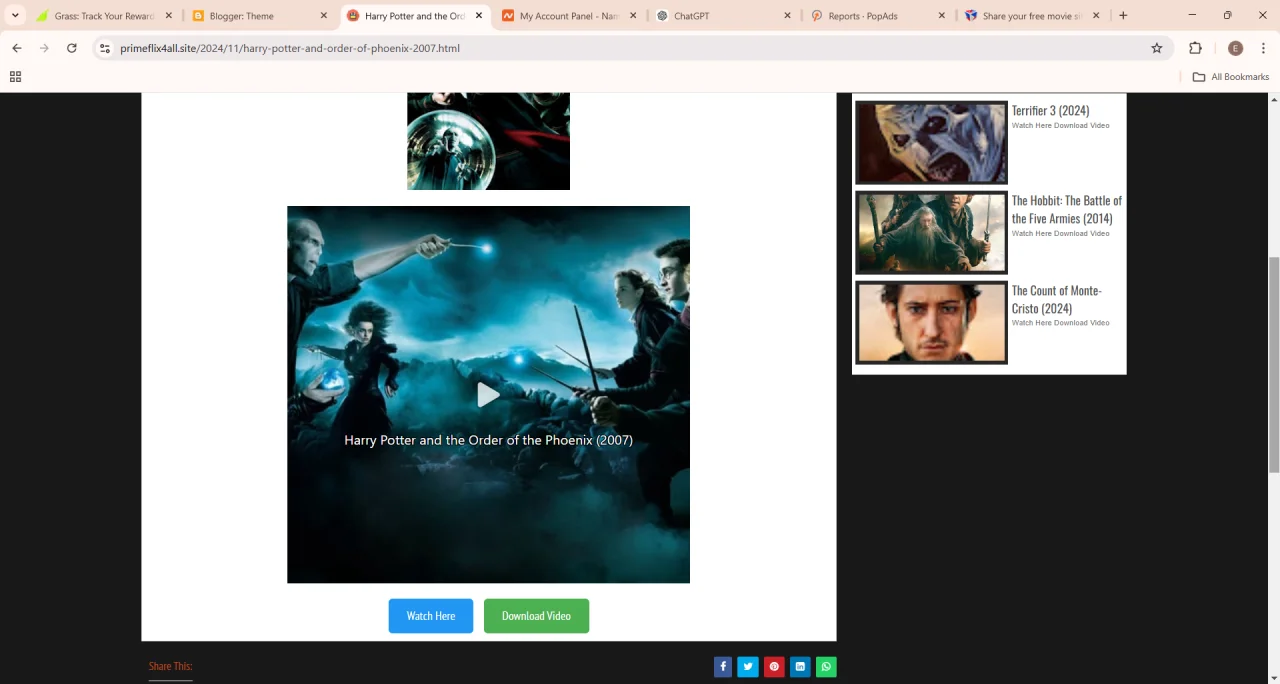Click the Share This: label
Screen dimensions: 1280x684
click(x=170, y=666)
